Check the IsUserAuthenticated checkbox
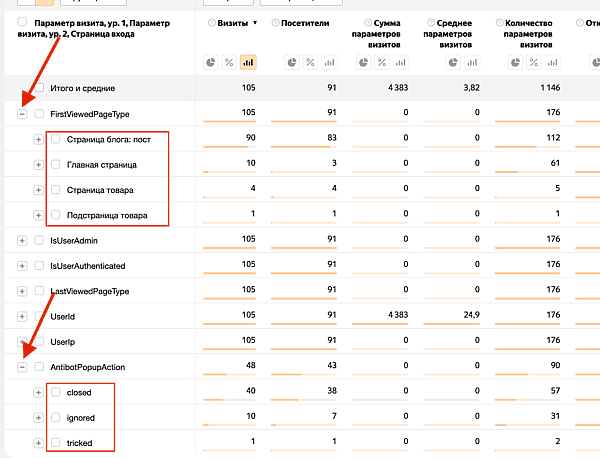Viewport: 600px width, 458px height. tap(39, 266)
